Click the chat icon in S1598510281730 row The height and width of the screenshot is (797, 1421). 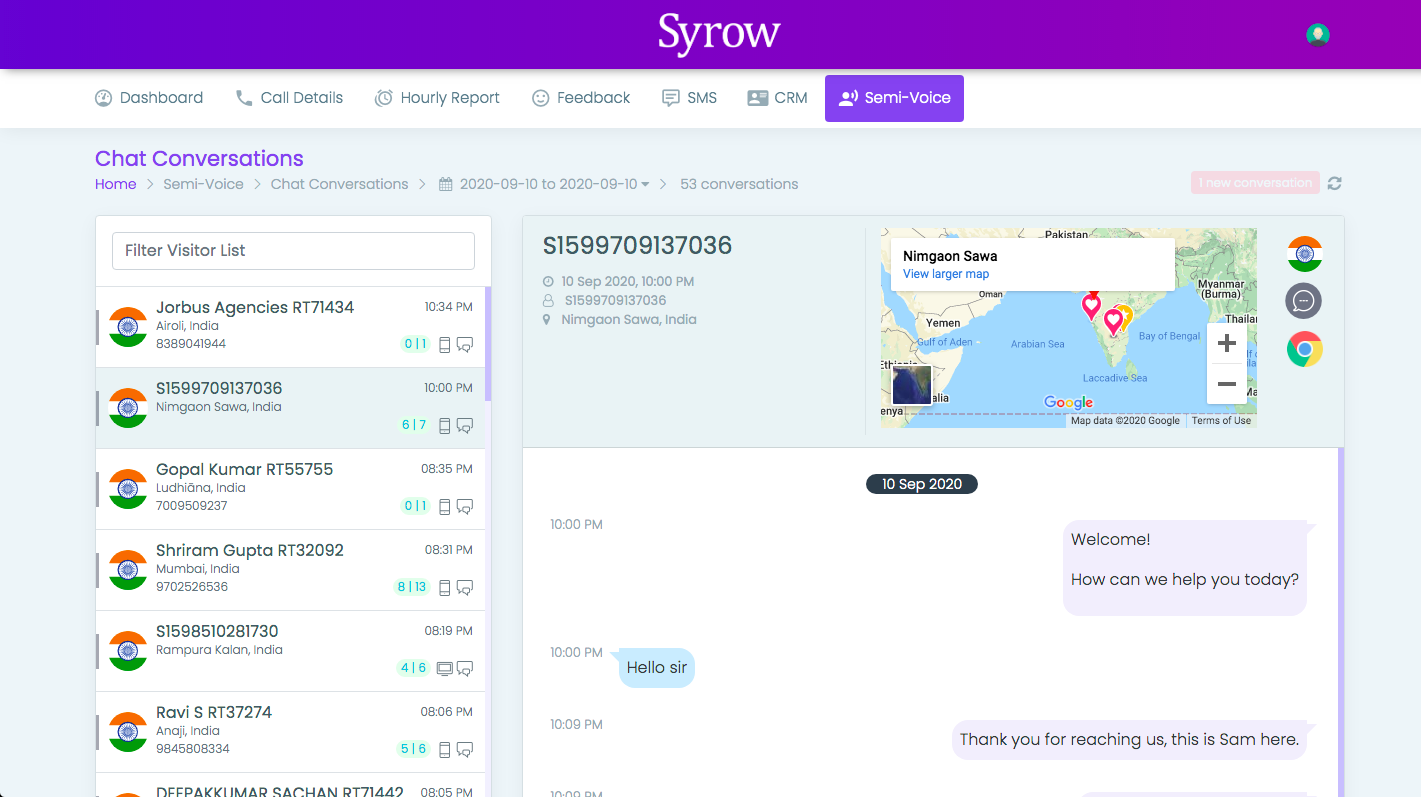(x=465, y=669)
